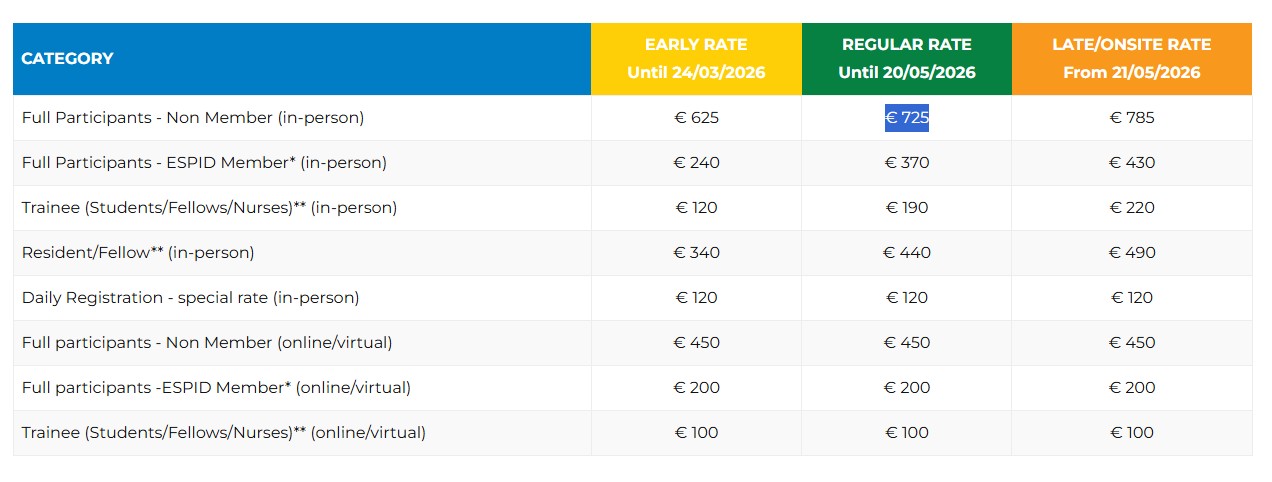Image resolution: width=1272 pixels, height=482 pixels.
Task: Click the € 370 regular rate price
Action: tap(907, 163)
